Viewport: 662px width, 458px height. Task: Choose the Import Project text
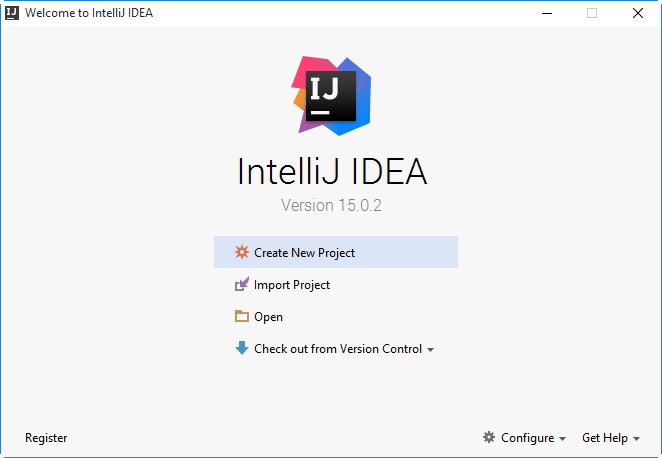[292, 285]
